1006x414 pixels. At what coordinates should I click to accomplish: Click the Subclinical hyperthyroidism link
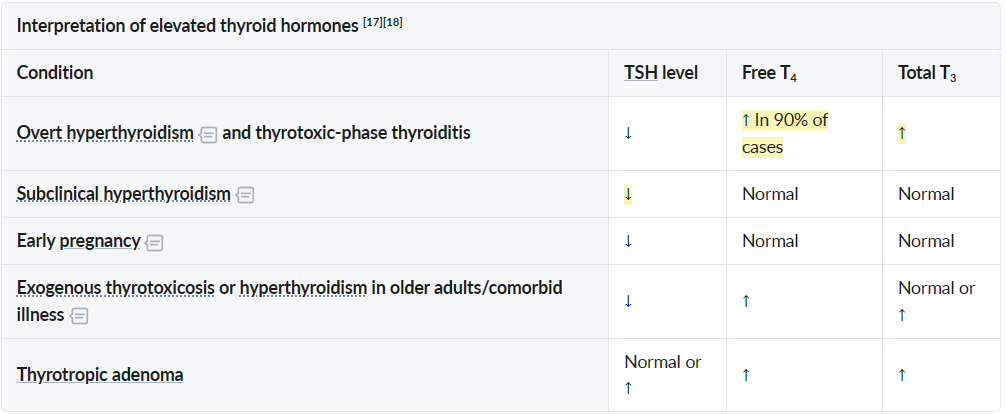[124, 194]
